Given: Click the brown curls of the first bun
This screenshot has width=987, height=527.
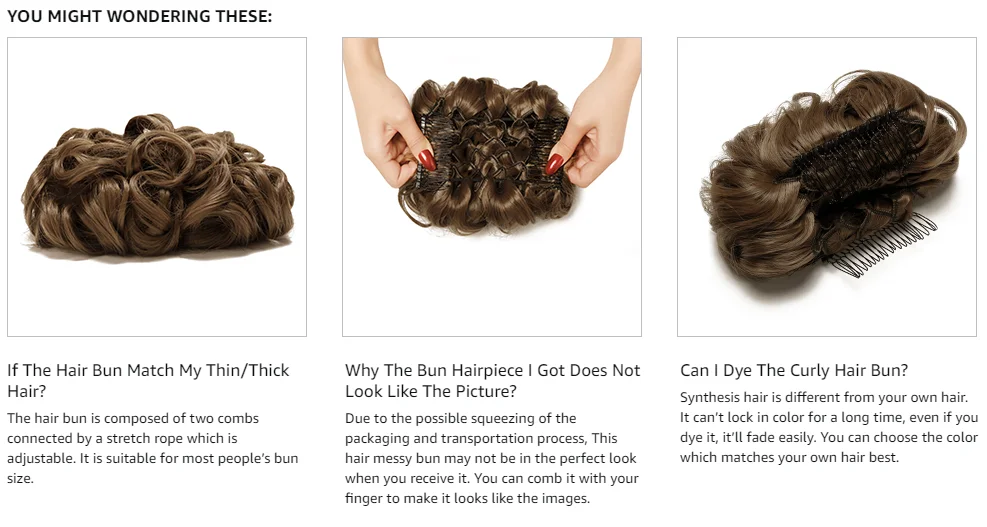Looking at the screenshot, I should click(x=157, y=187).
